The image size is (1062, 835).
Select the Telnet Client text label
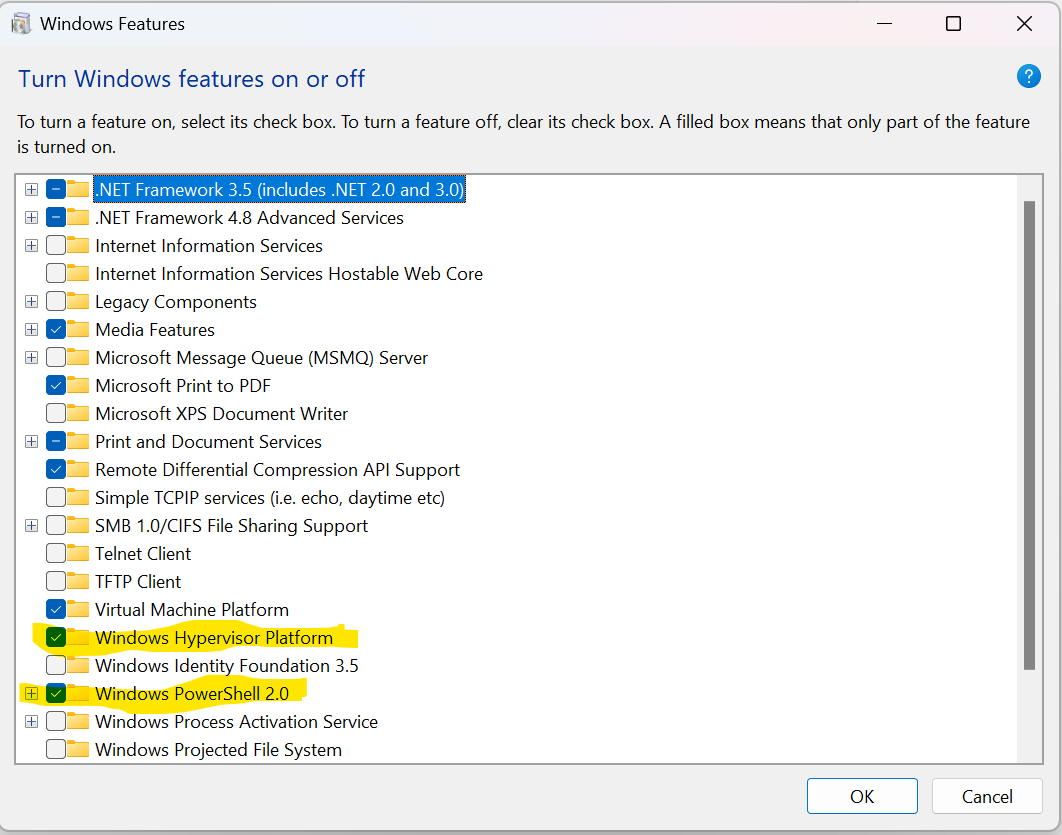(x=143, y=553)
